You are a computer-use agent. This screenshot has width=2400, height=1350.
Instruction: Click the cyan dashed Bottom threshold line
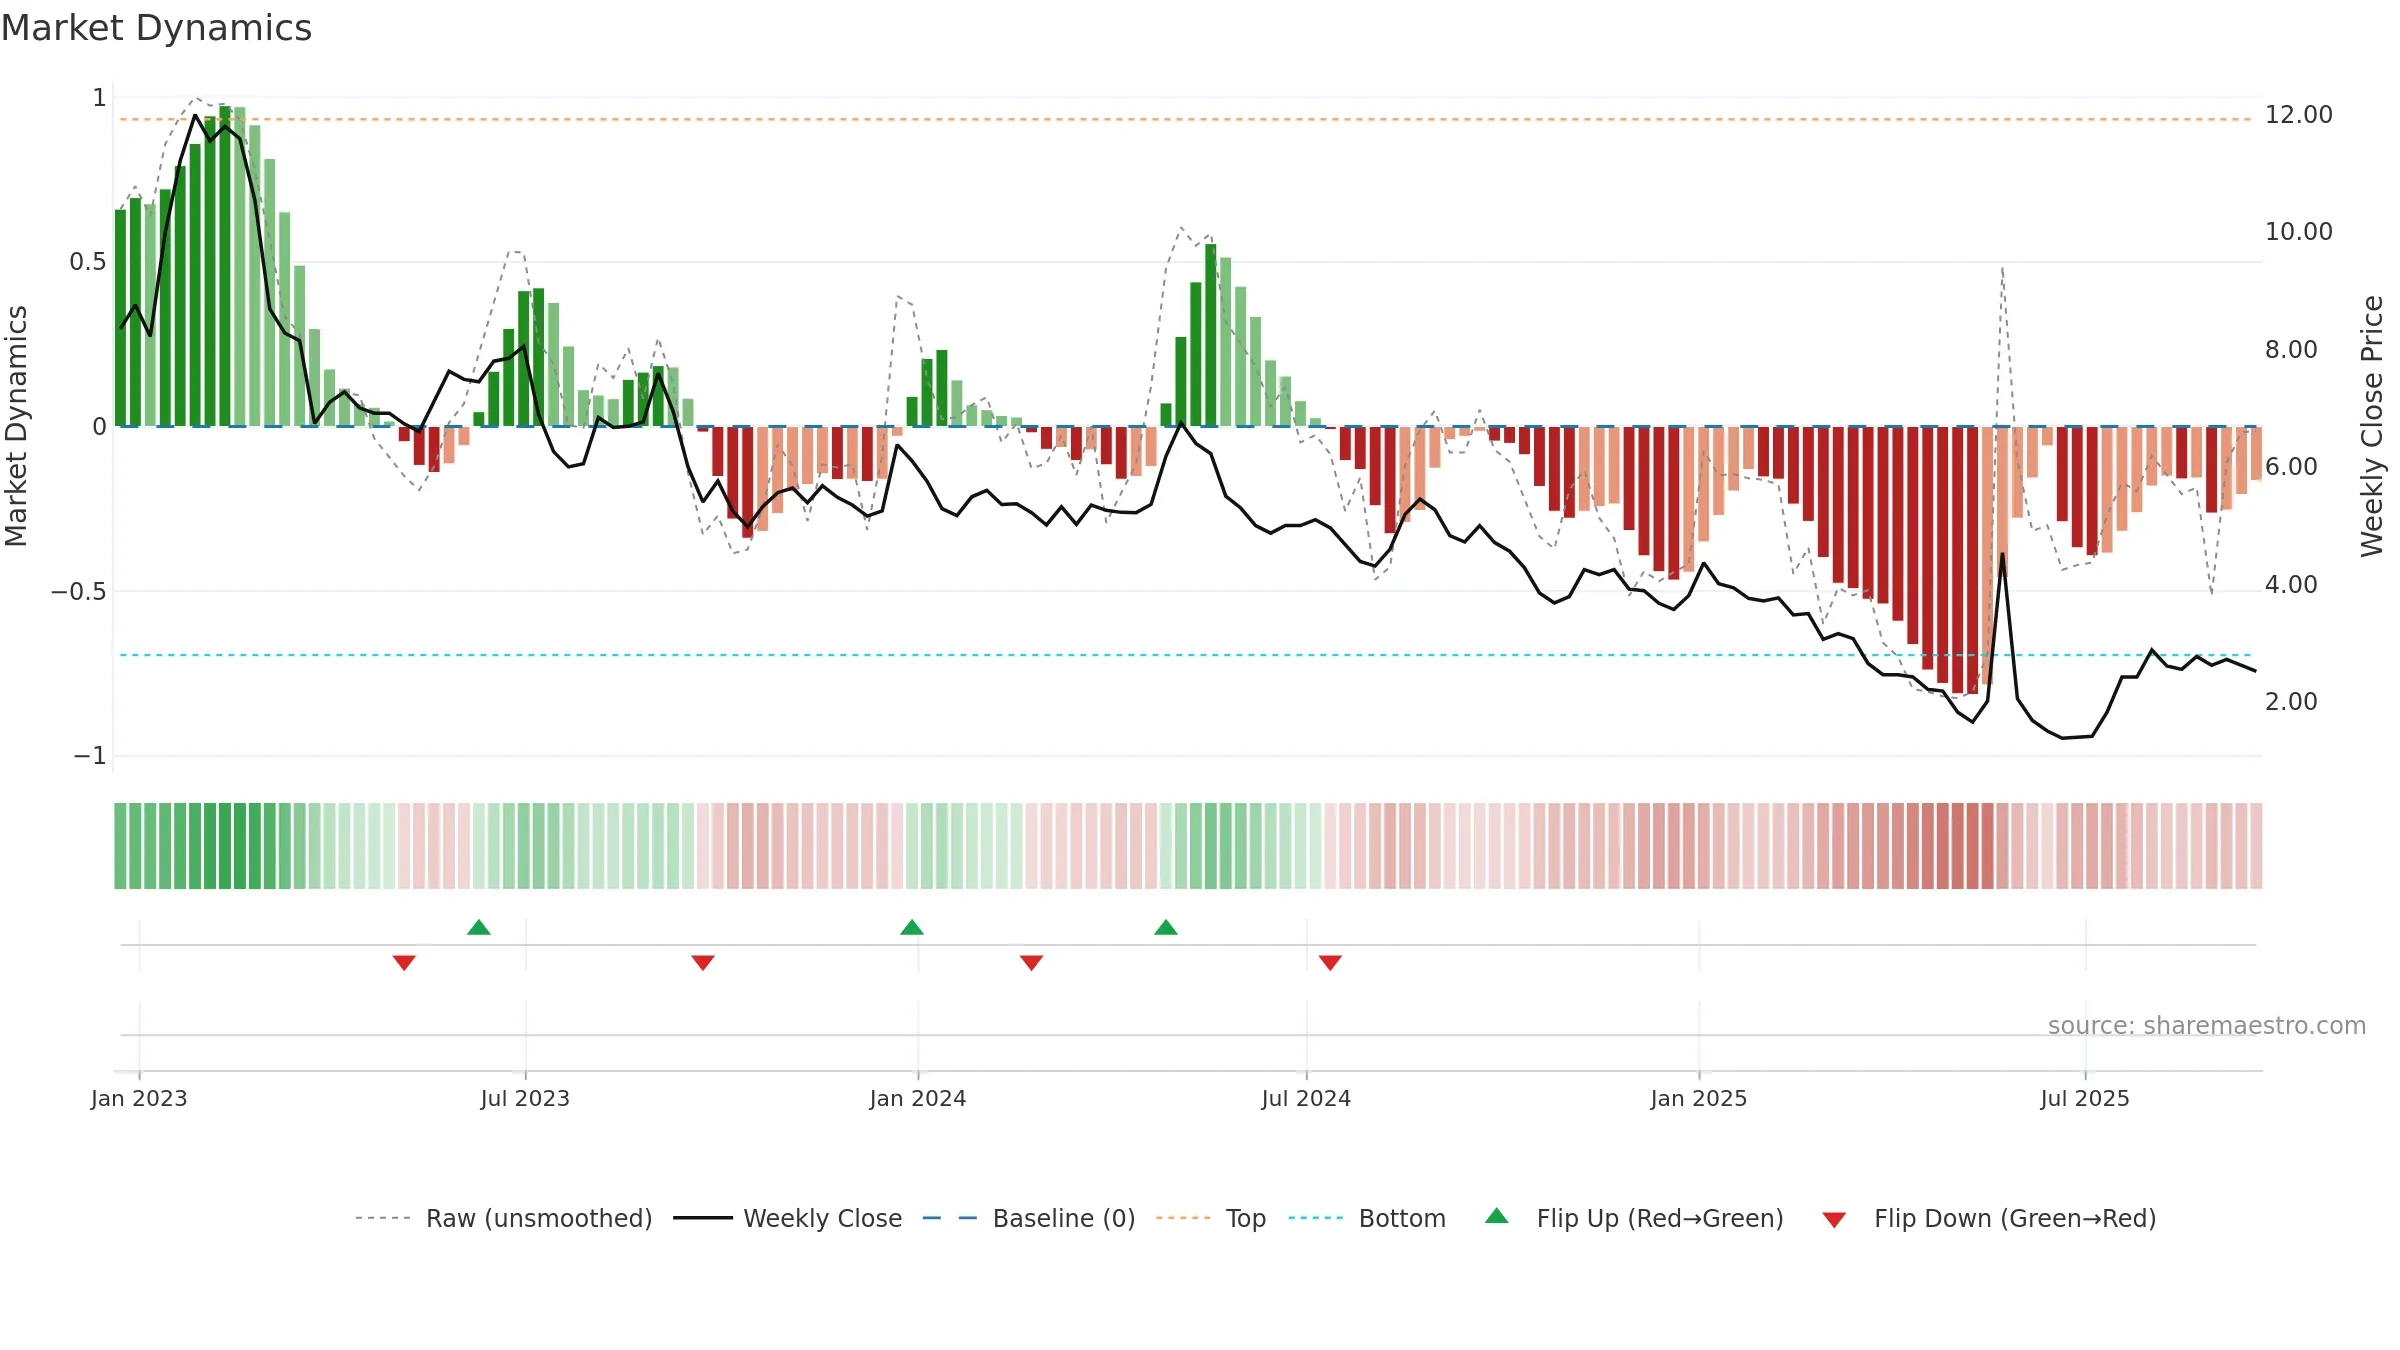[x=1185, y=655]
